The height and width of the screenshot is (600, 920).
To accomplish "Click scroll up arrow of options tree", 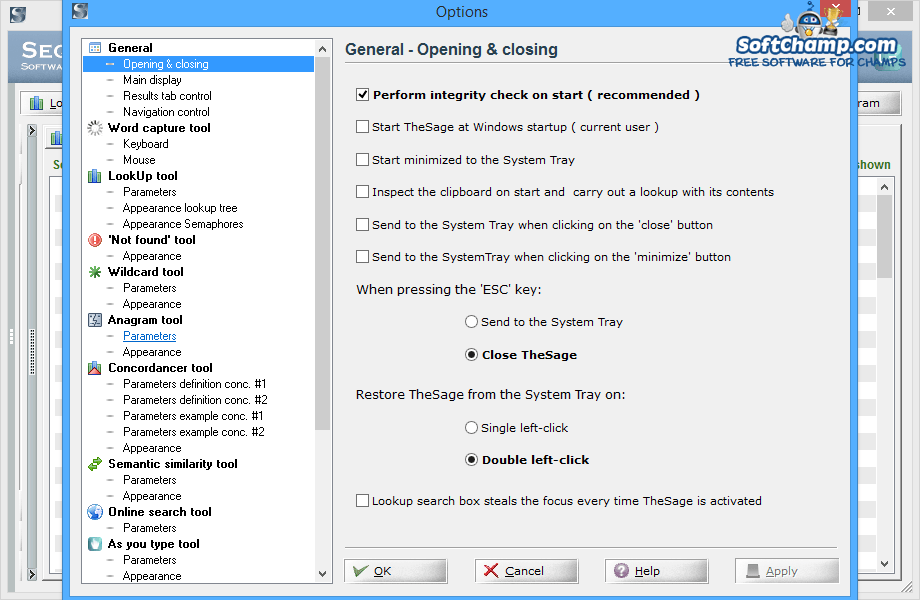I will click(322, 49).
